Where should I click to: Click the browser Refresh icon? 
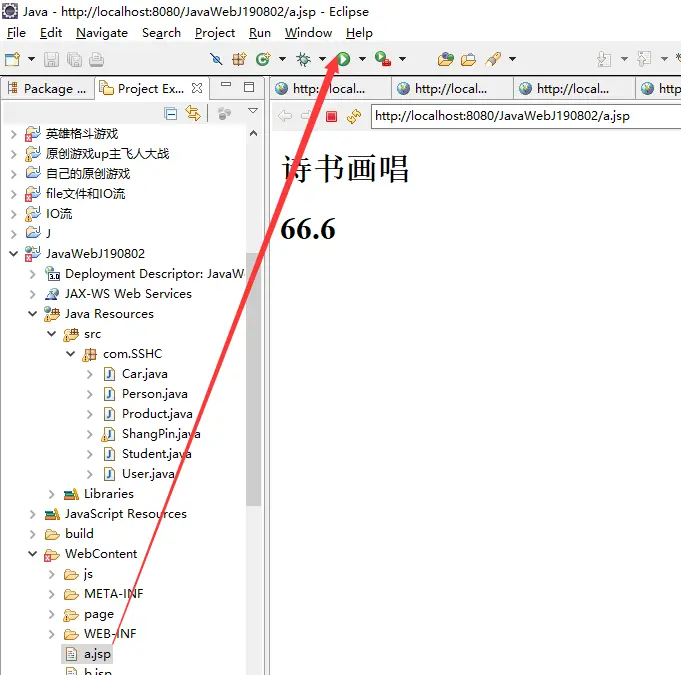click(x=354, y=116)
